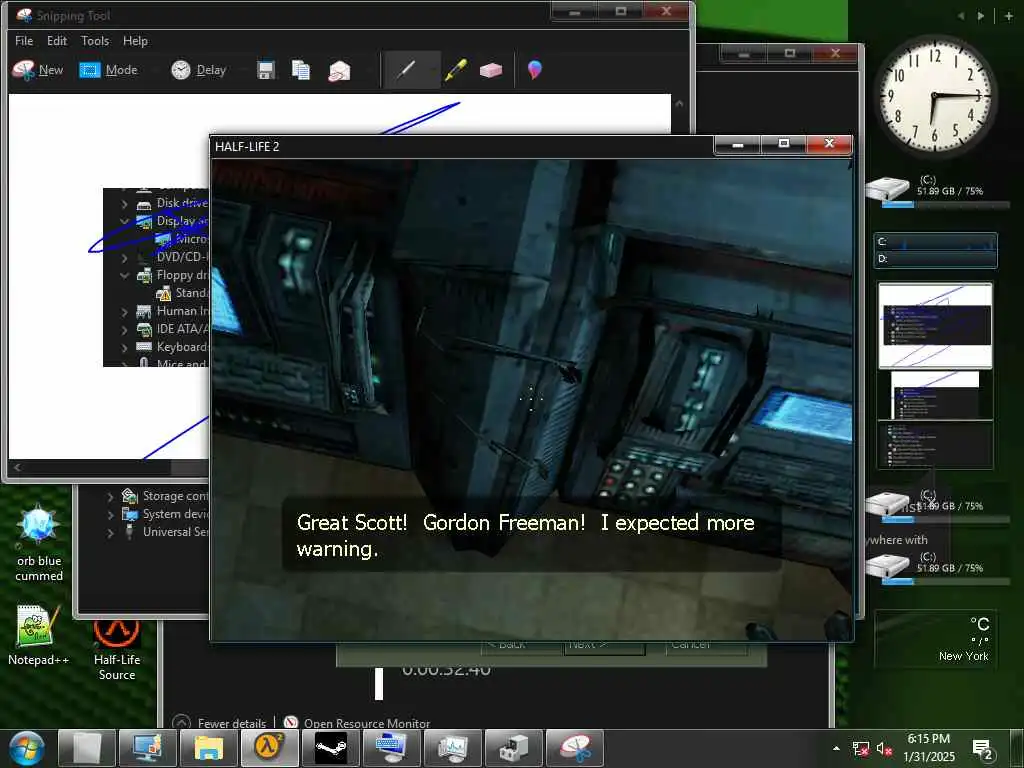
Task: Open Steam from the taskbar
Action: (331, 748)
